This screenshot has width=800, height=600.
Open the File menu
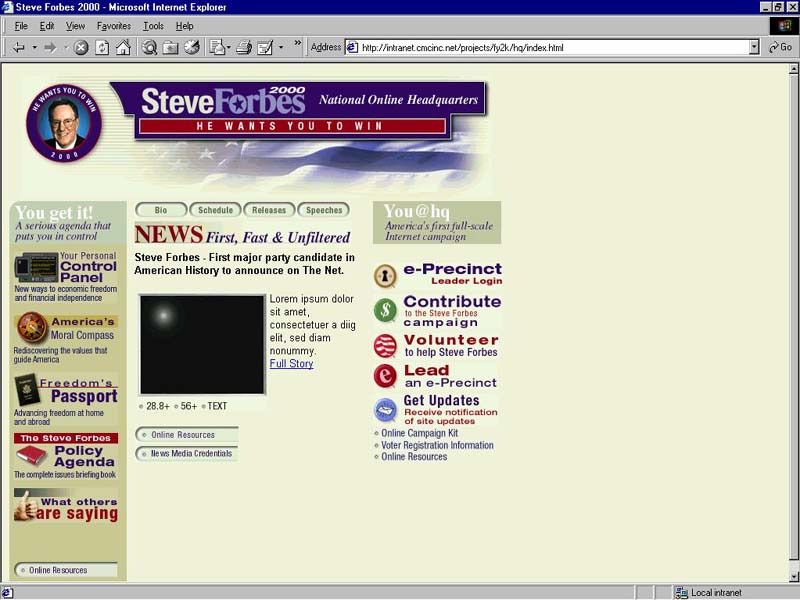21,26
